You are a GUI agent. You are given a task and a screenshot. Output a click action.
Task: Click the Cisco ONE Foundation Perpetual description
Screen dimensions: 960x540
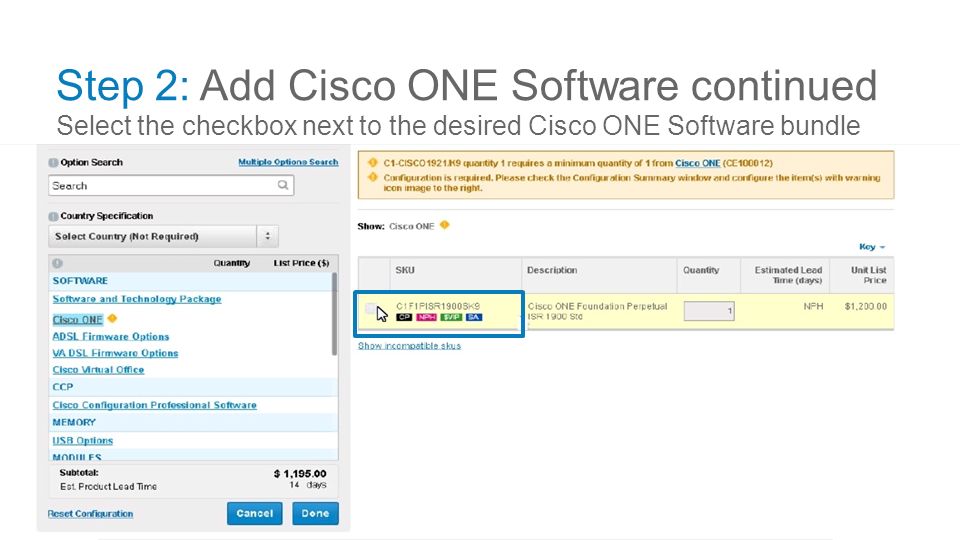[x=598, y=311]
